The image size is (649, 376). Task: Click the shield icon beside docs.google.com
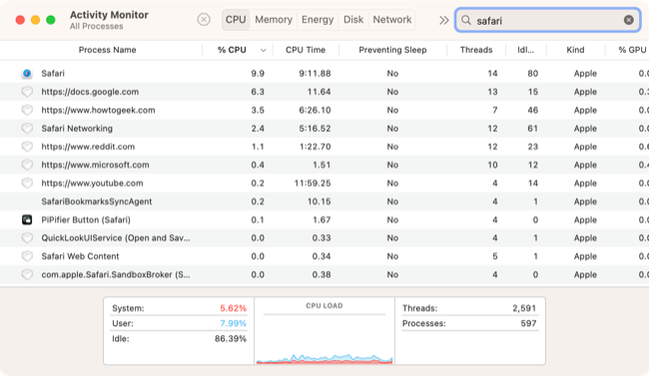27,92
